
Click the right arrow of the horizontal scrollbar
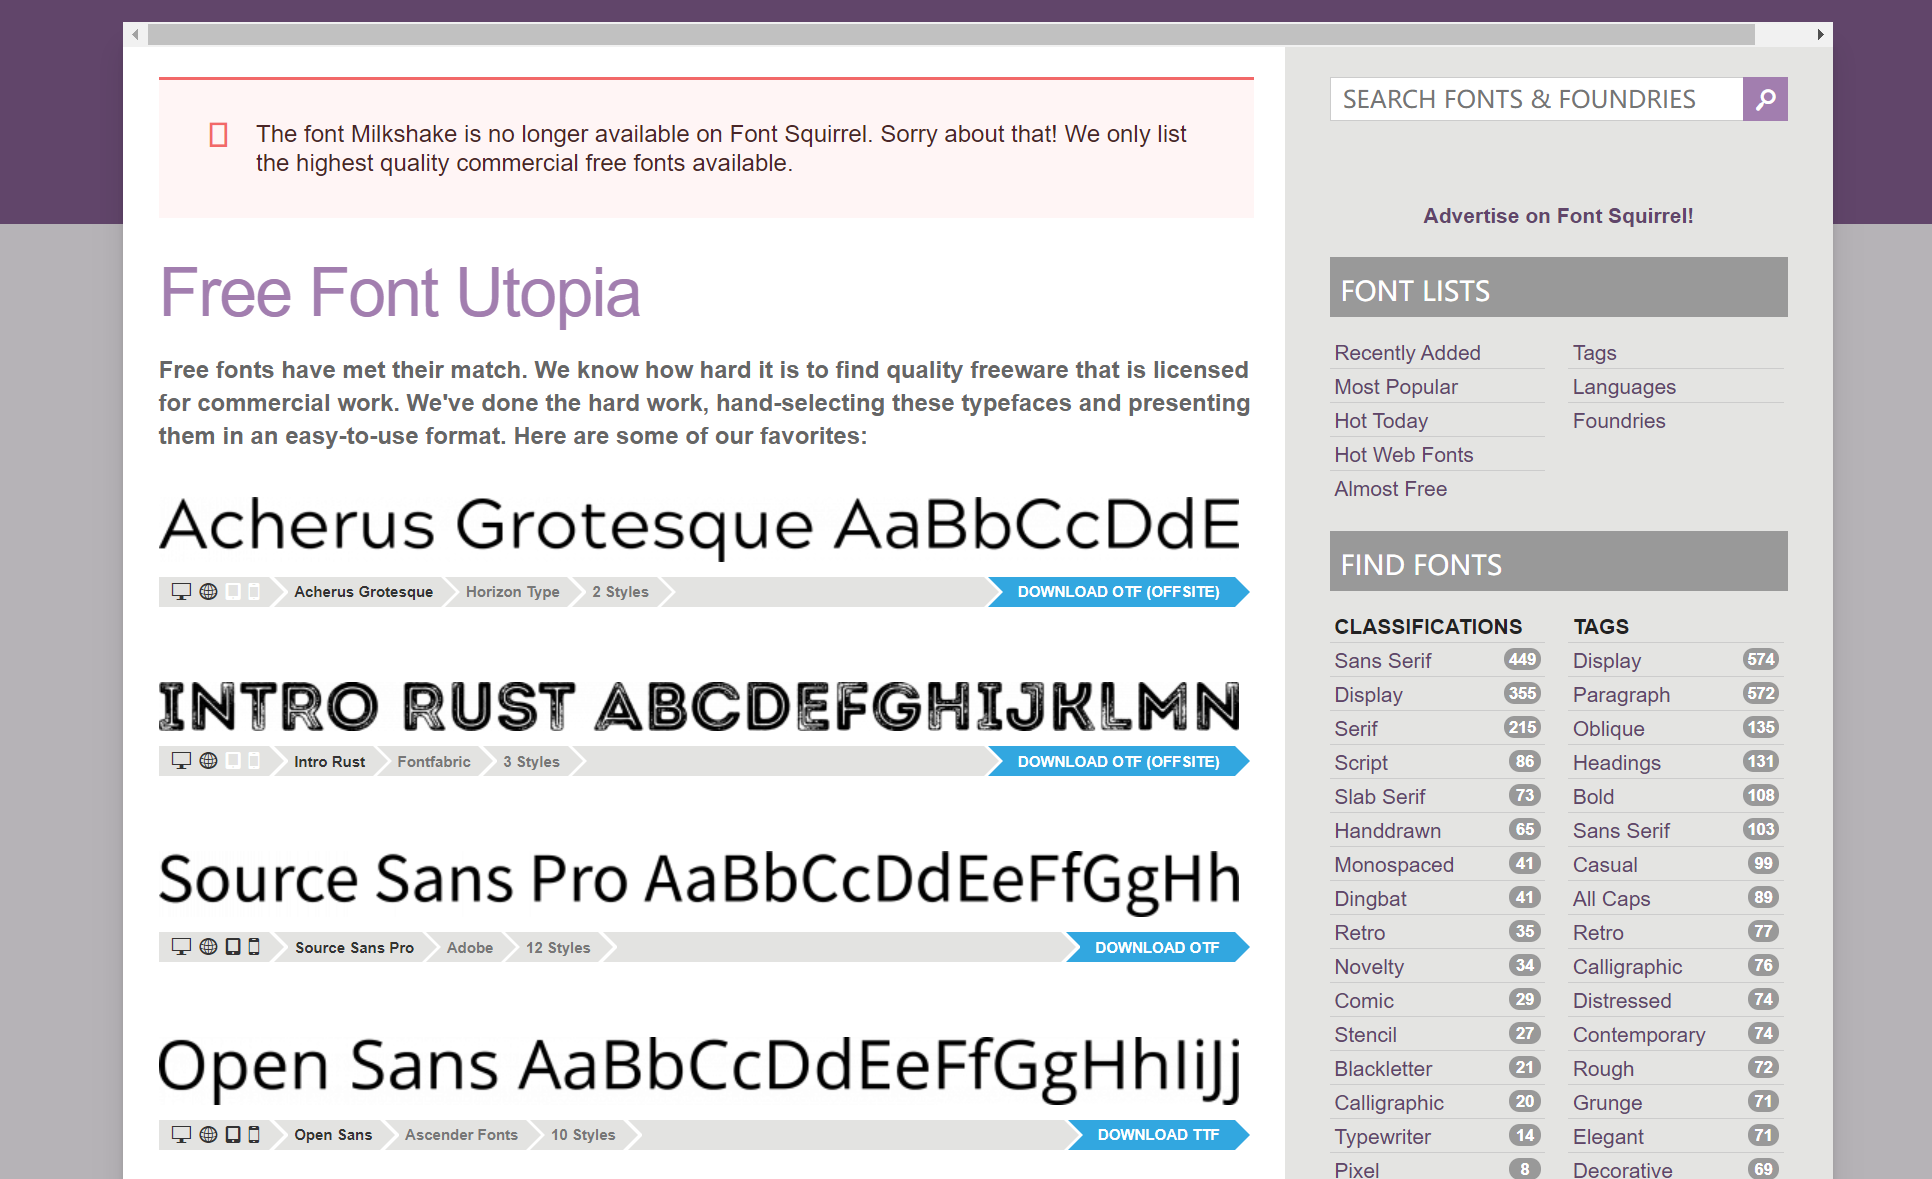(x=1820, y=34)
